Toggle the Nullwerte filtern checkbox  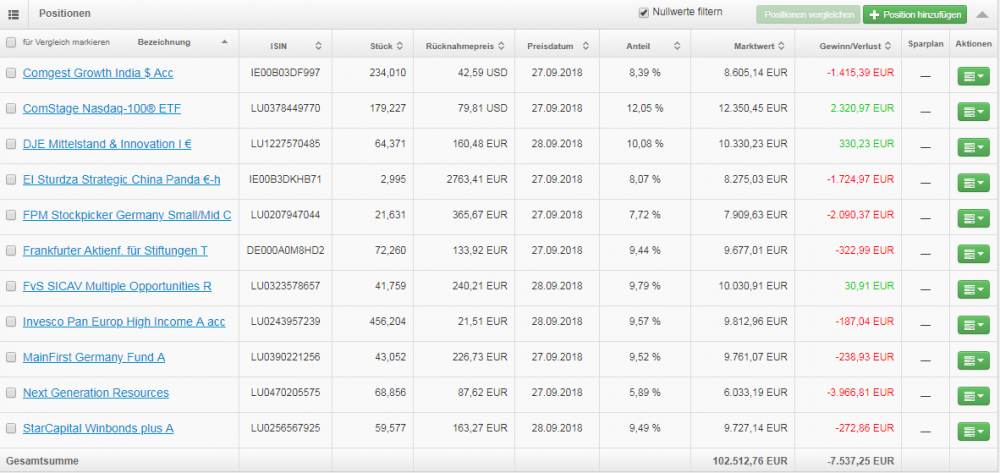tap(643, 13)
